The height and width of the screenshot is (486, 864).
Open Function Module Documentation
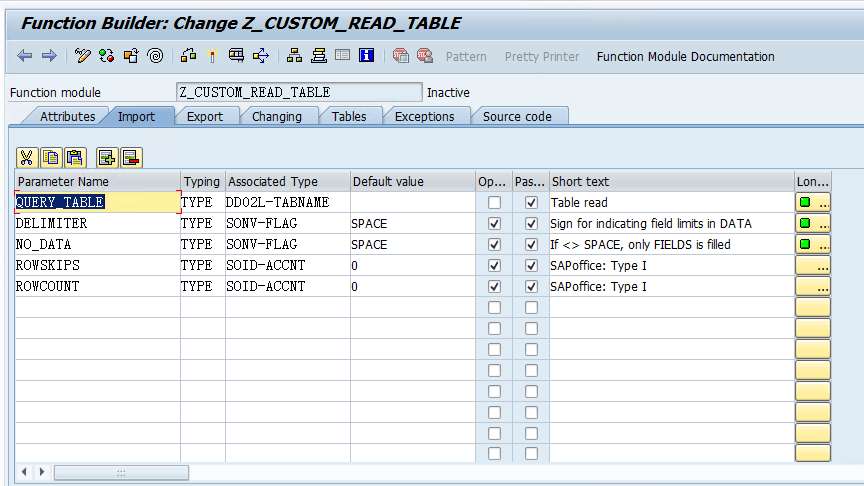pos(685,56)
